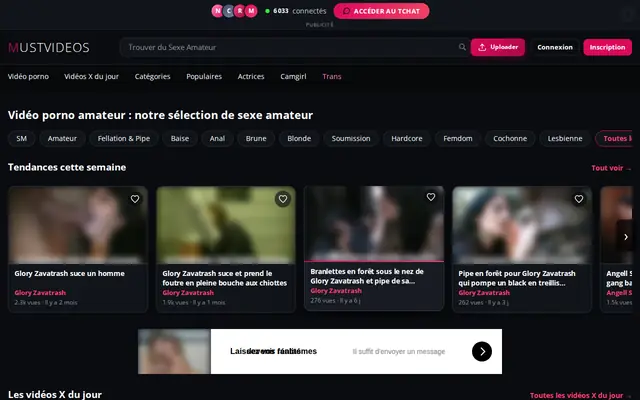Open the thumbnail of the 262 vues video
640x400 pixels.
click(x=522, y=225)
